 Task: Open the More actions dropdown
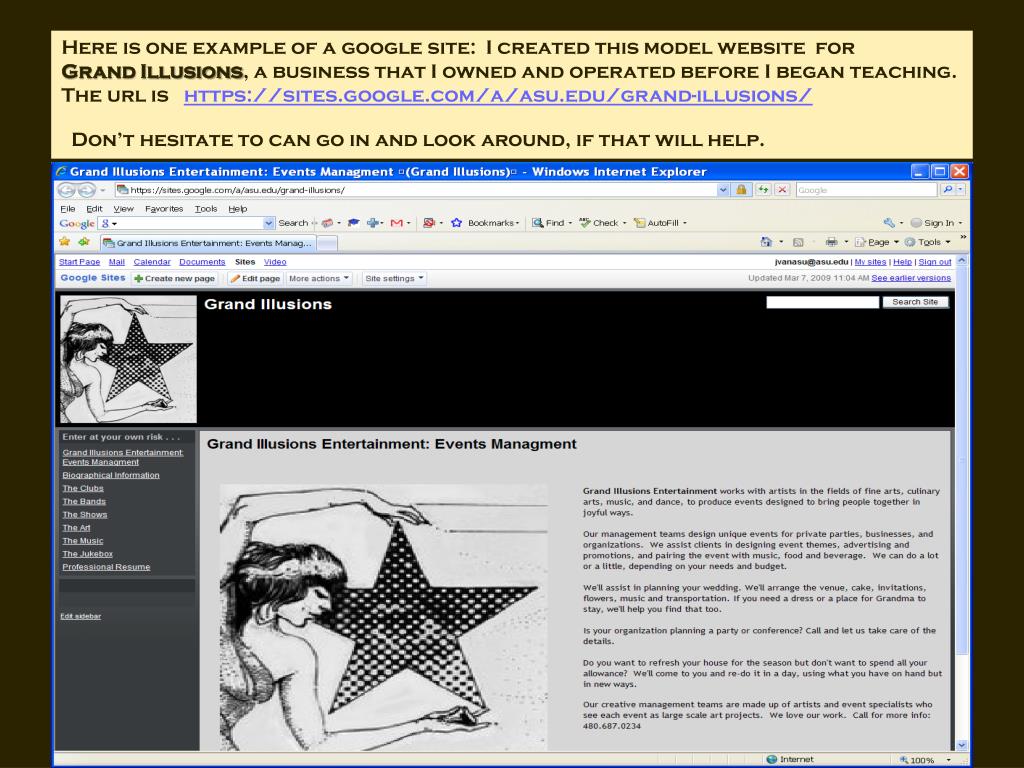click(319, 278)
